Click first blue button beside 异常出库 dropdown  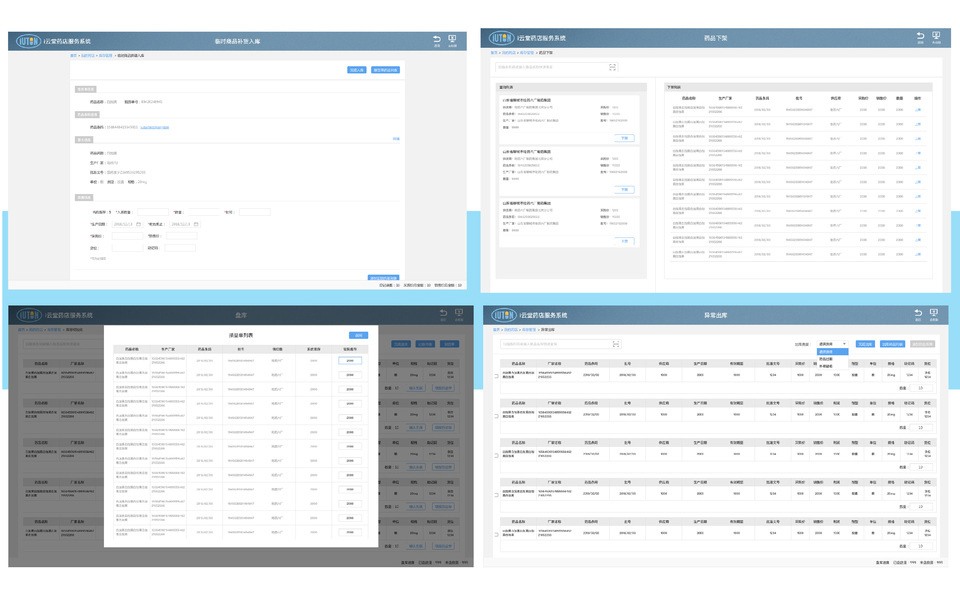[865, 344]
